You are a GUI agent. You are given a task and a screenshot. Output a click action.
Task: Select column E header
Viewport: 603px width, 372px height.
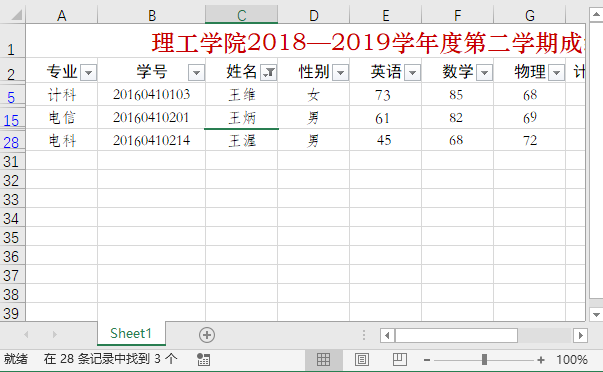click(386, 15)
